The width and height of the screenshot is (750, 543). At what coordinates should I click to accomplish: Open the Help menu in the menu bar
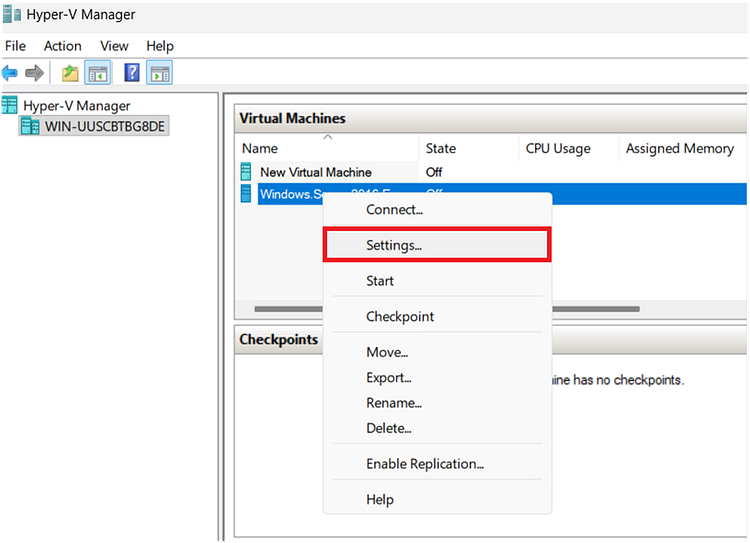click(x=160, y=46)
